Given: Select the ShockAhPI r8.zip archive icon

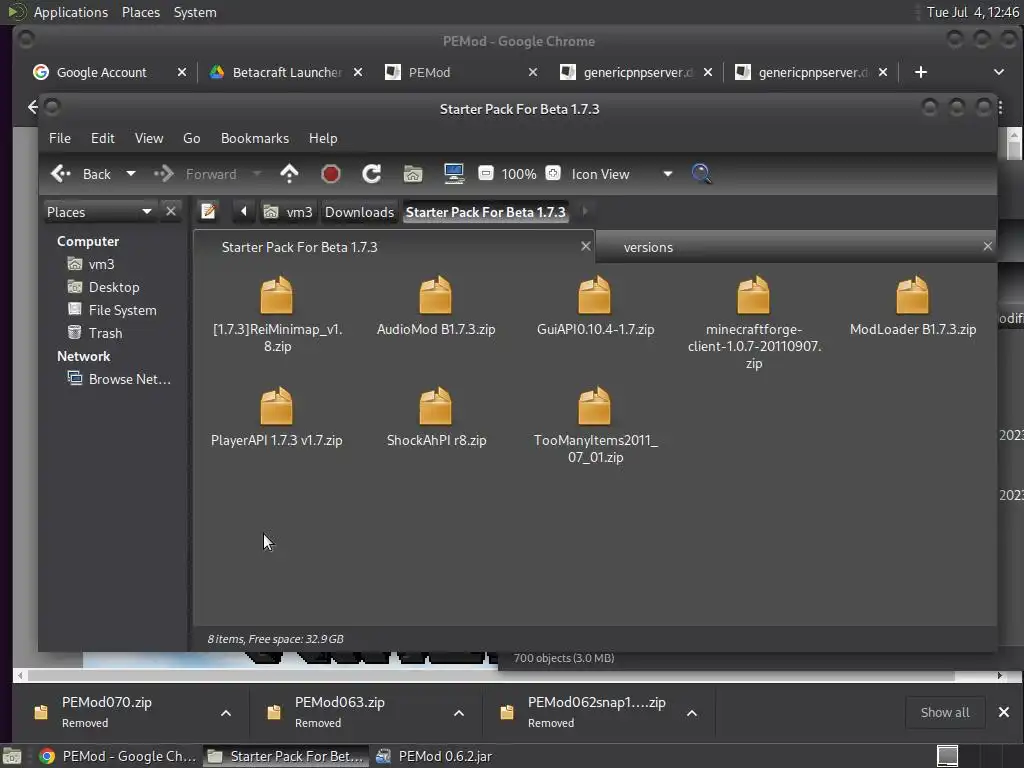Looking at the screenshot, I should click(436, 406).
